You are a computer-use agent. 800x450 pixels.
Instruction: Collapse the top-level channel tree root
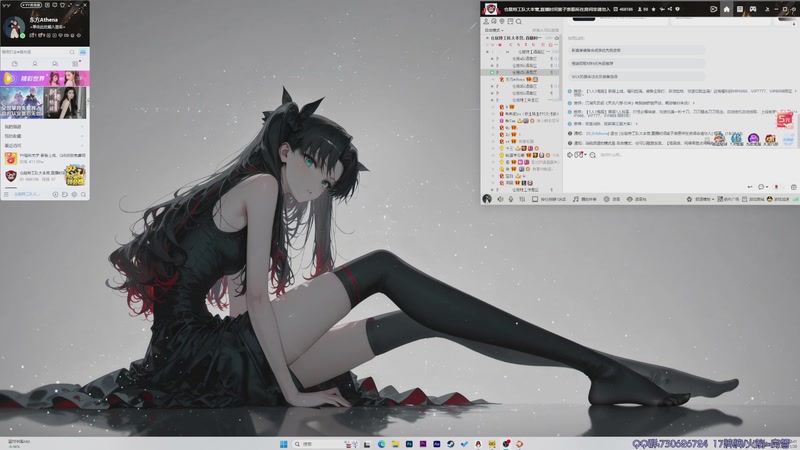click(x=487, y=38)
